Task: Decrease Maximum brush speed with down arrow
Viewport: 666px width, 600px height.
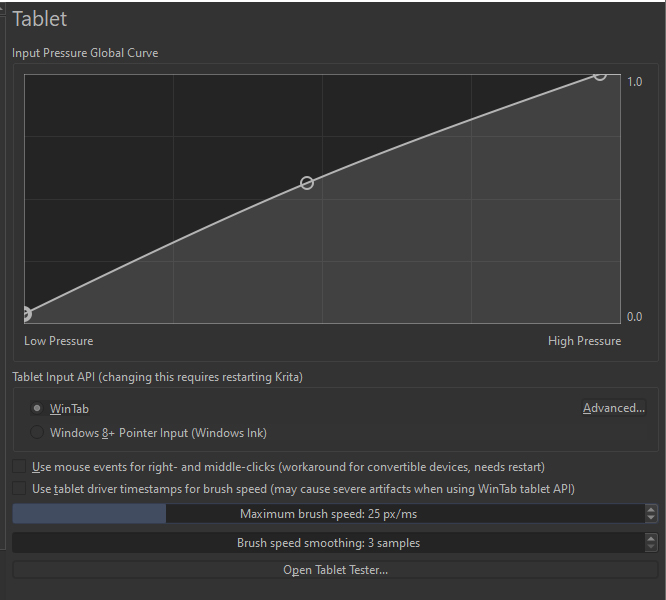Action: (651, 519)
